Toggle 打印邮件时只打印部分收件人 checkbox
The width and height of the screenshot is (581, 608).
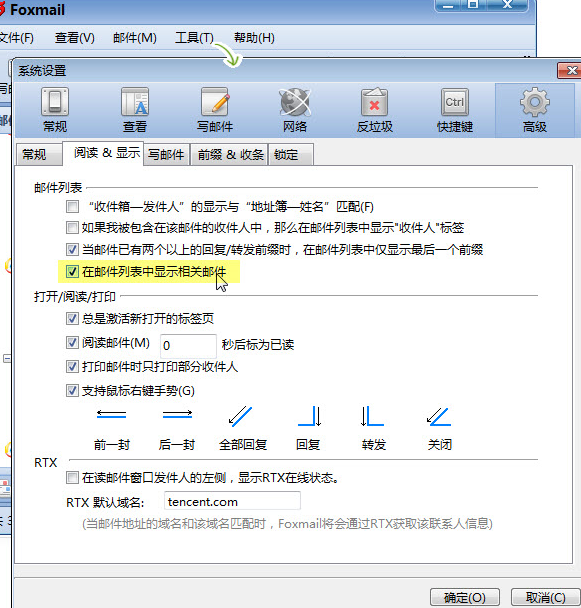(72, 366)
